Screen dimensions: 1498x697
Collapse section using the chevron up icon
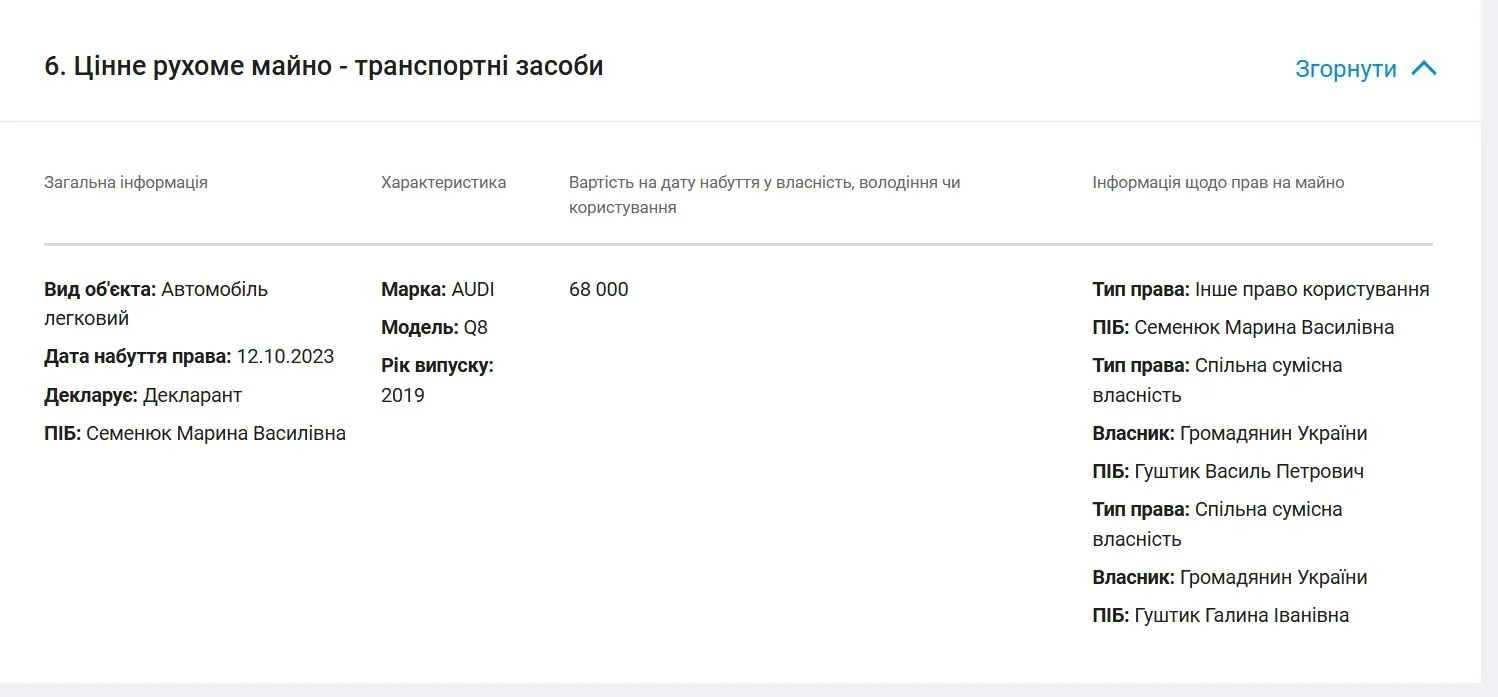coord(1424,69)
